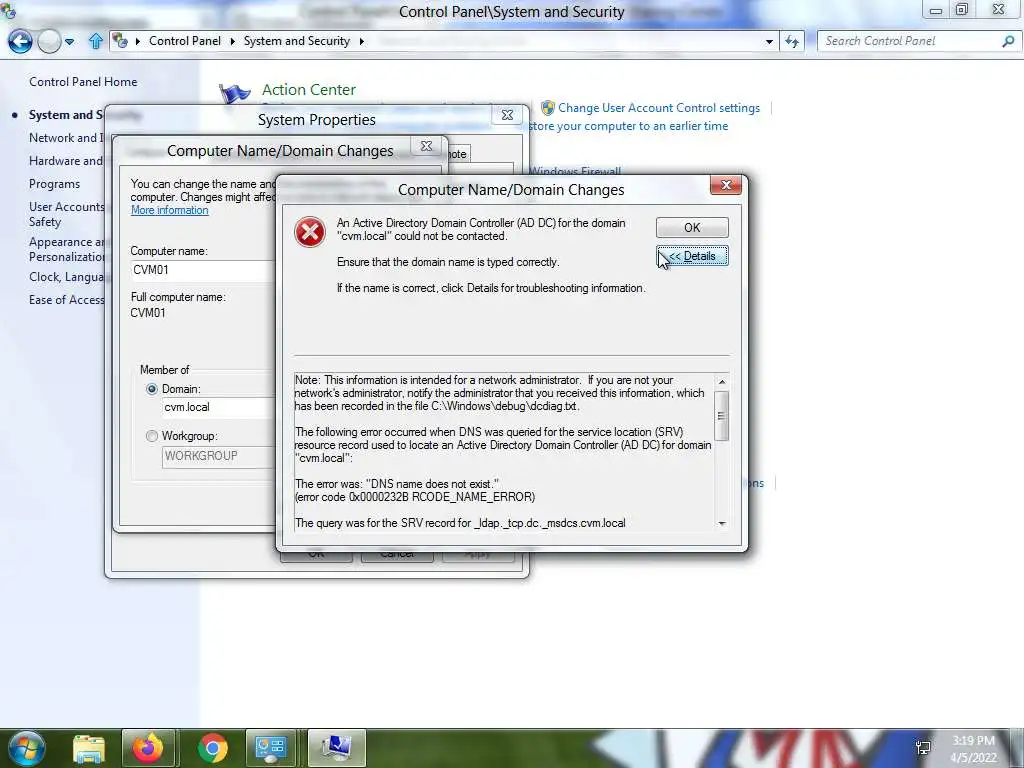
Task: Open the recent pages dropdown arrow
Action: 69,42
